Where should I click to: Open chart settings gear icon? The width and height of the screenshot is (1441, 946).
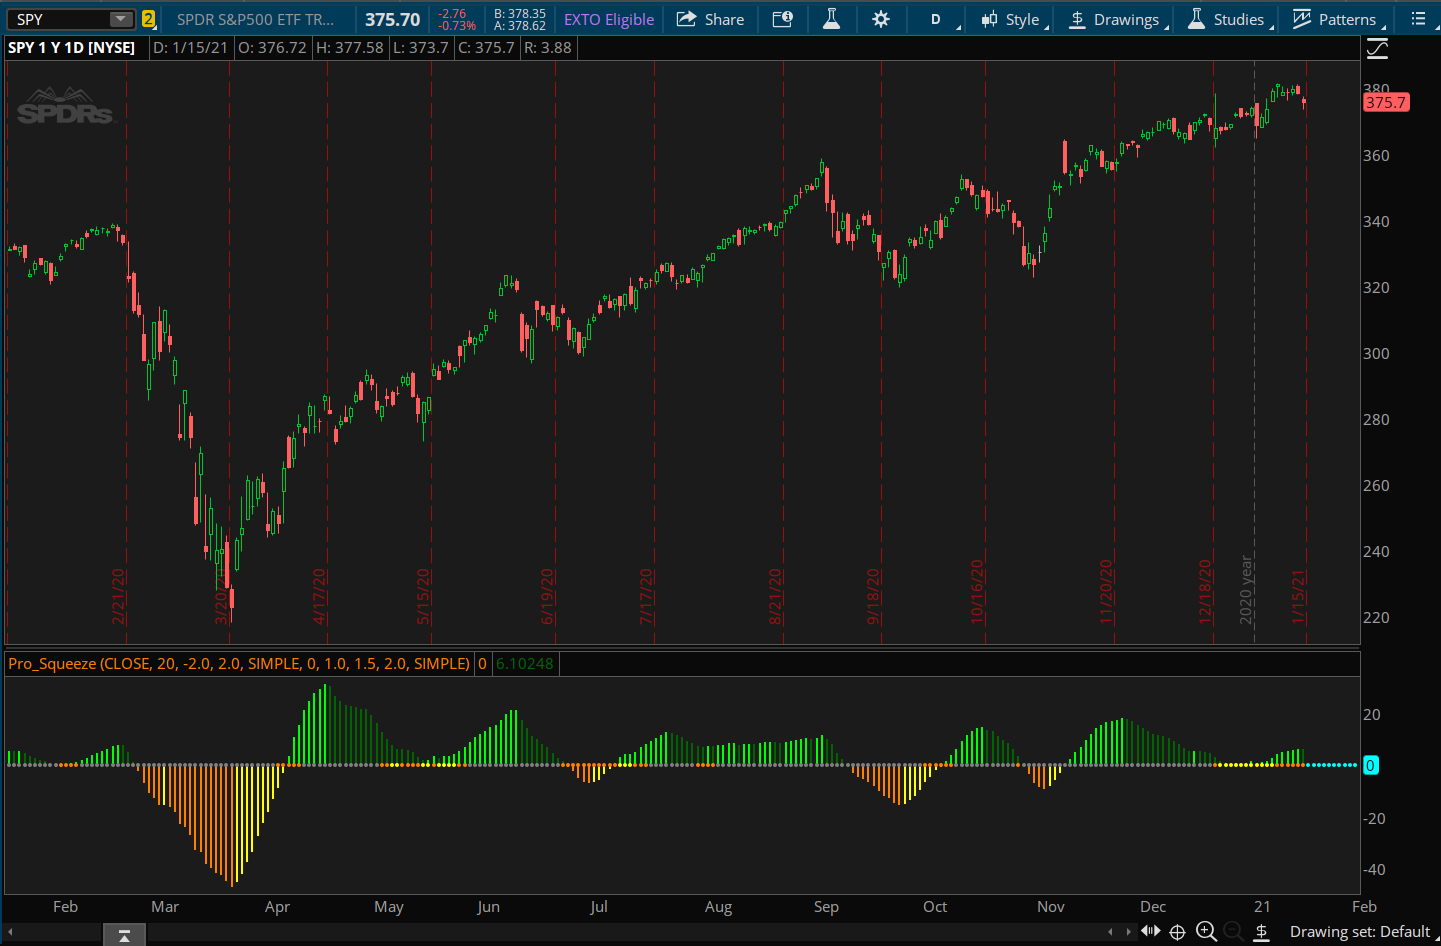(881, 19)
